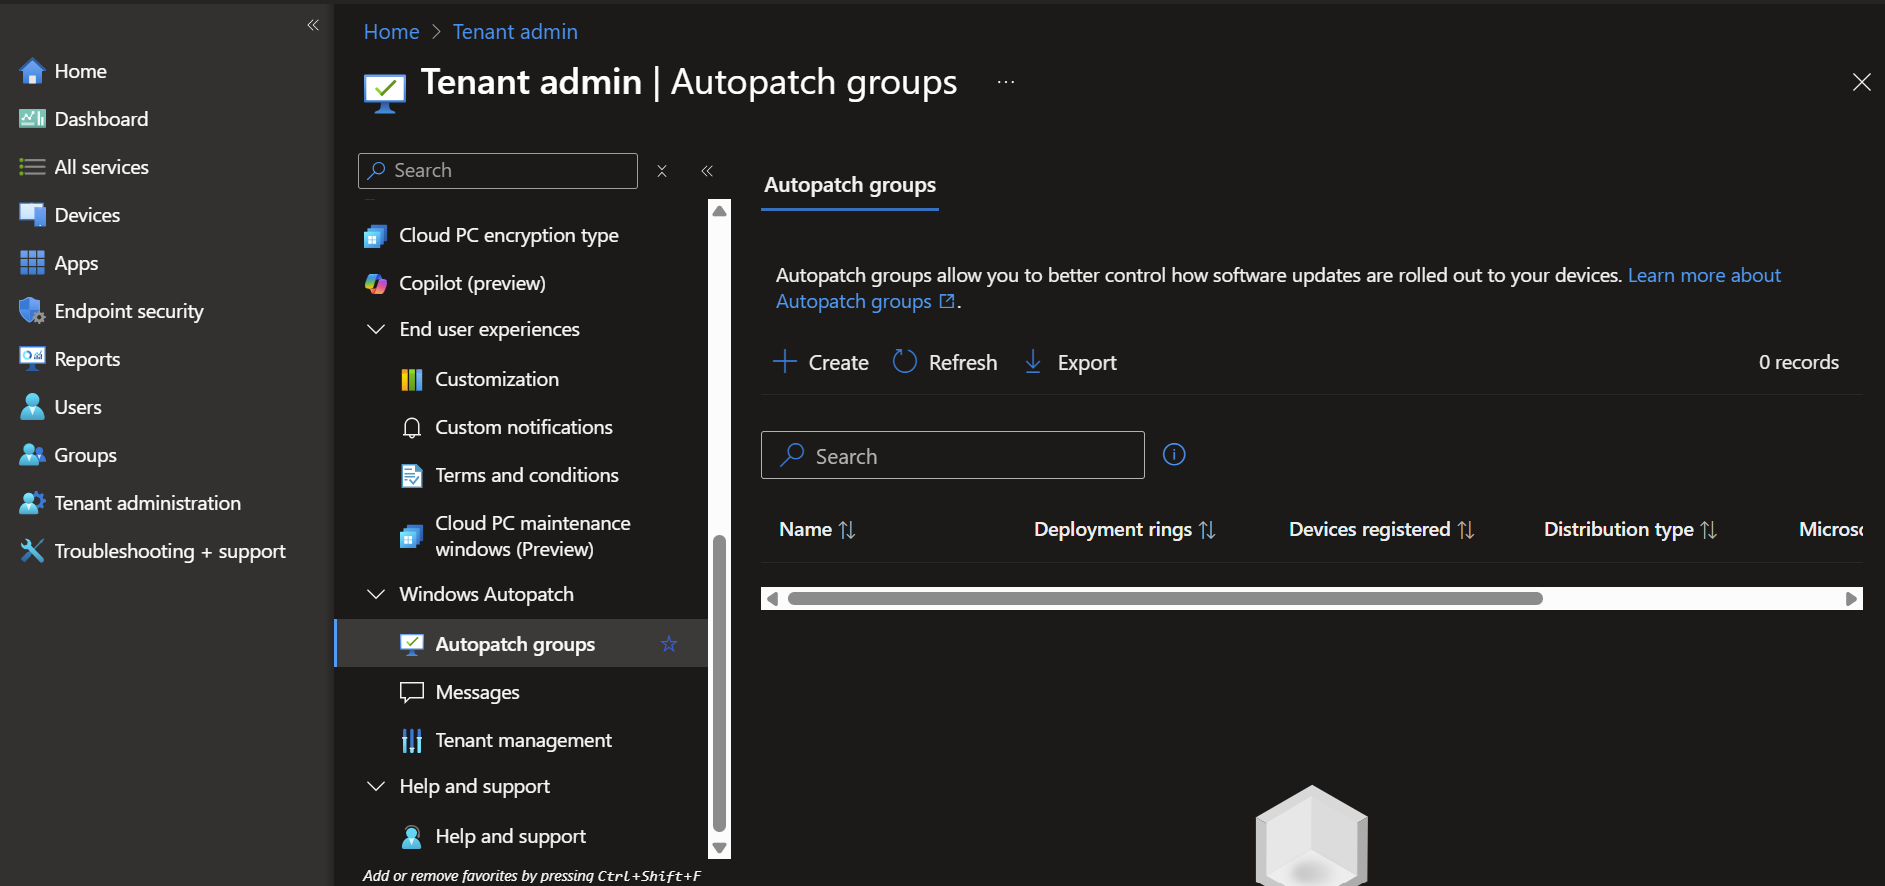Click the horizontal table scrollbar thumb
Image resolution: width=1885 pixels, height=886 pixels.
1165,598
